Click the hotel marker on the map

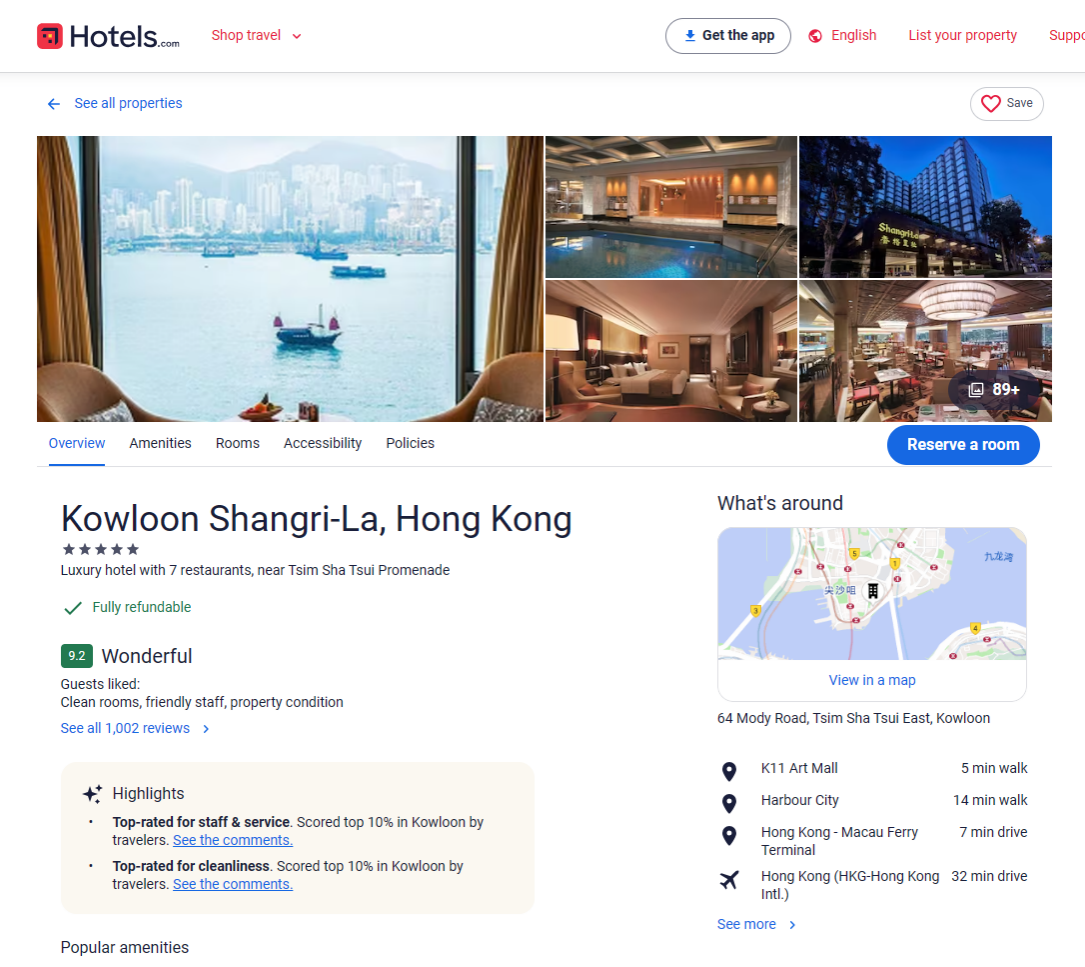tap(873, 590)
